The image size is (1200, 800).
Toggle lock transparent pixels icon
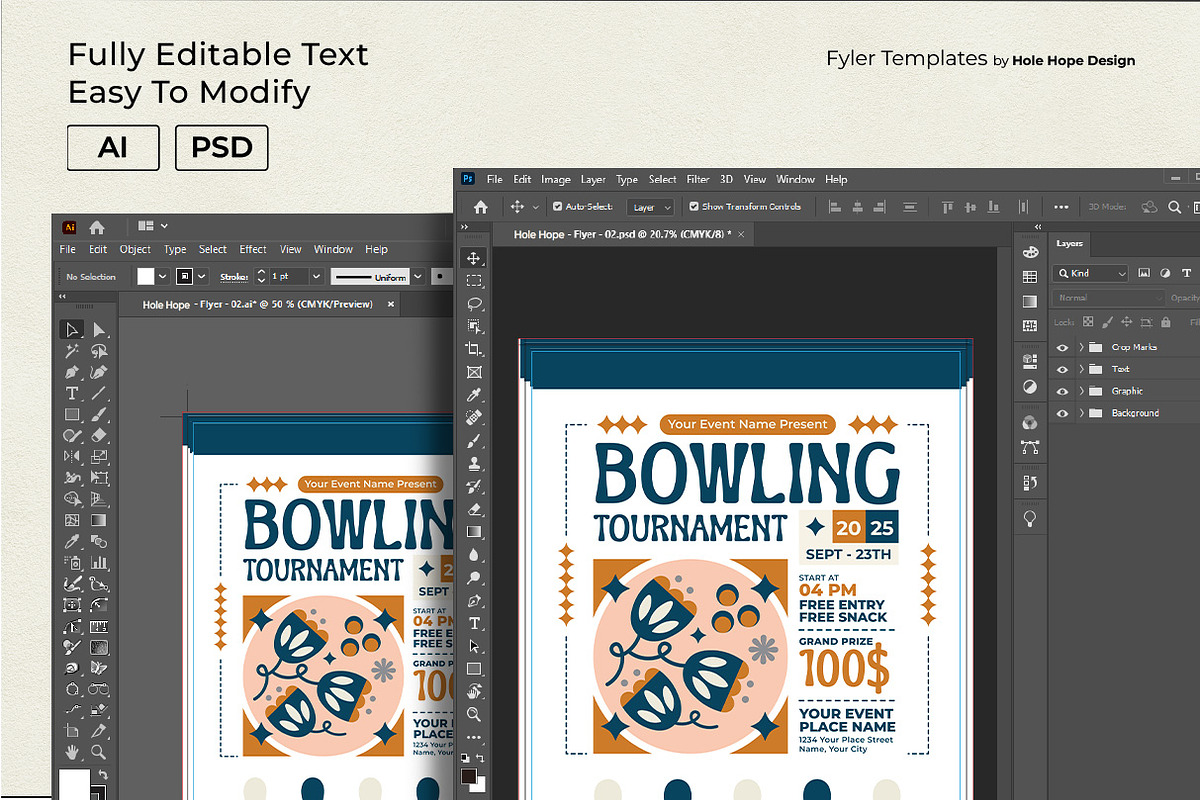[x=1089, y=322]
